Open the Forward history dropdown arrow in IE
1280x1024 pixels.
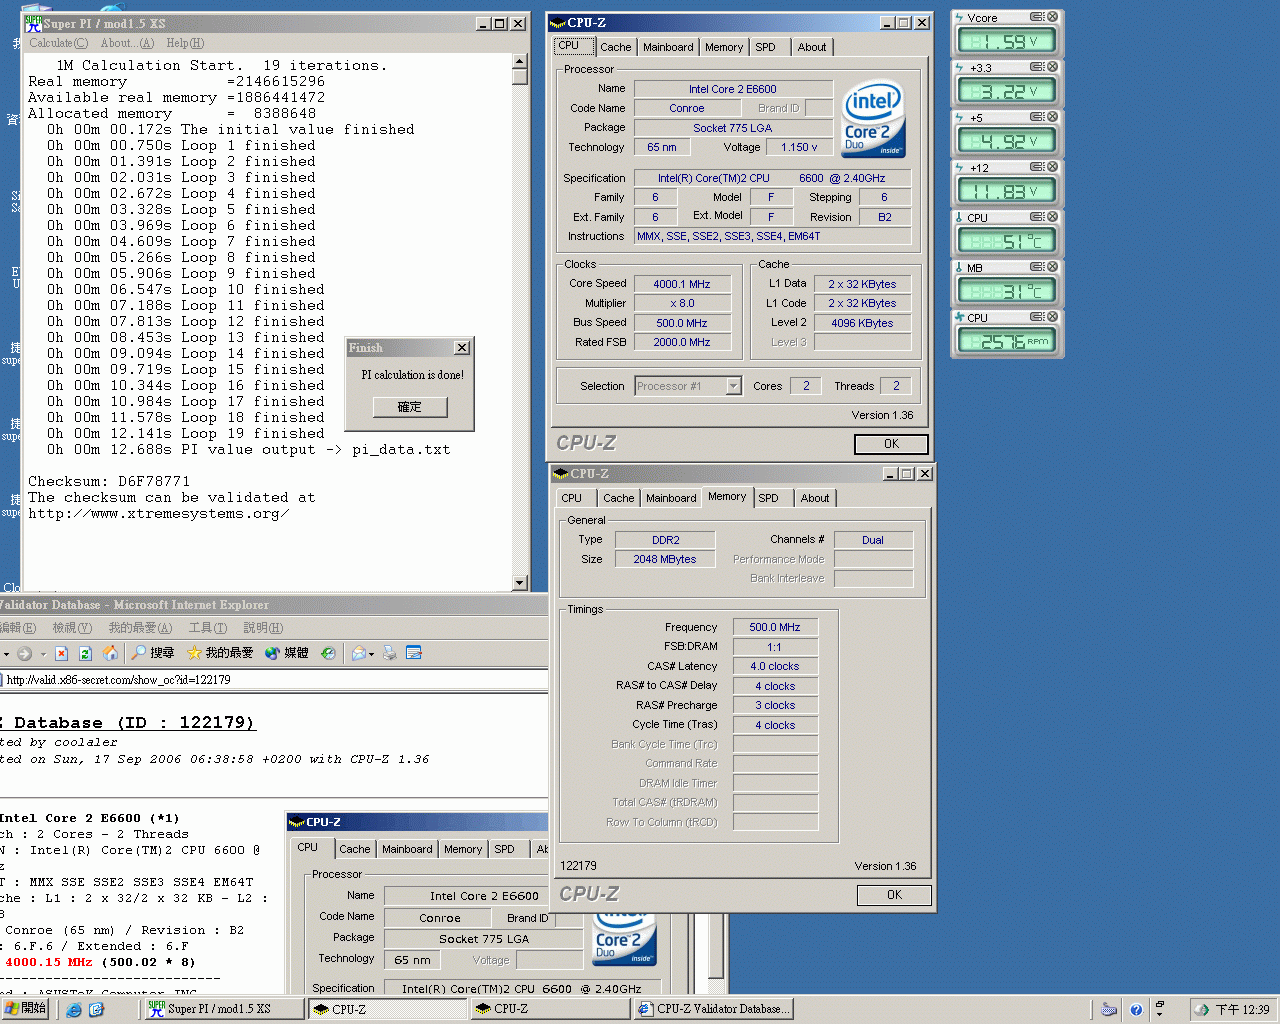pos(43,654)
